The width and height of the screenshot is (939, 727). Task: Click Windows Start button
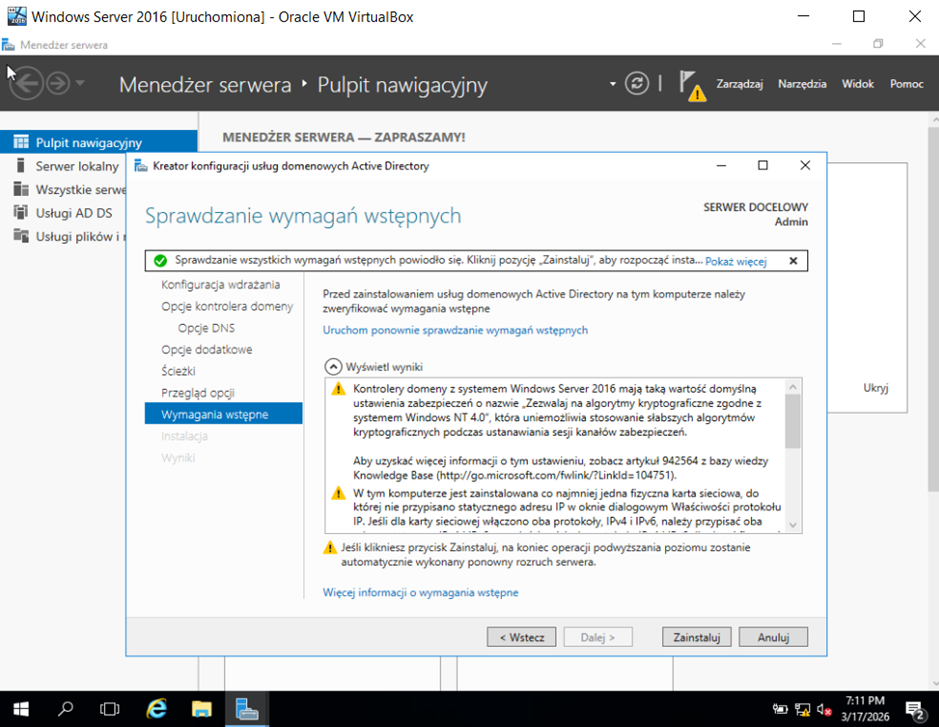(x=20, y=709)
